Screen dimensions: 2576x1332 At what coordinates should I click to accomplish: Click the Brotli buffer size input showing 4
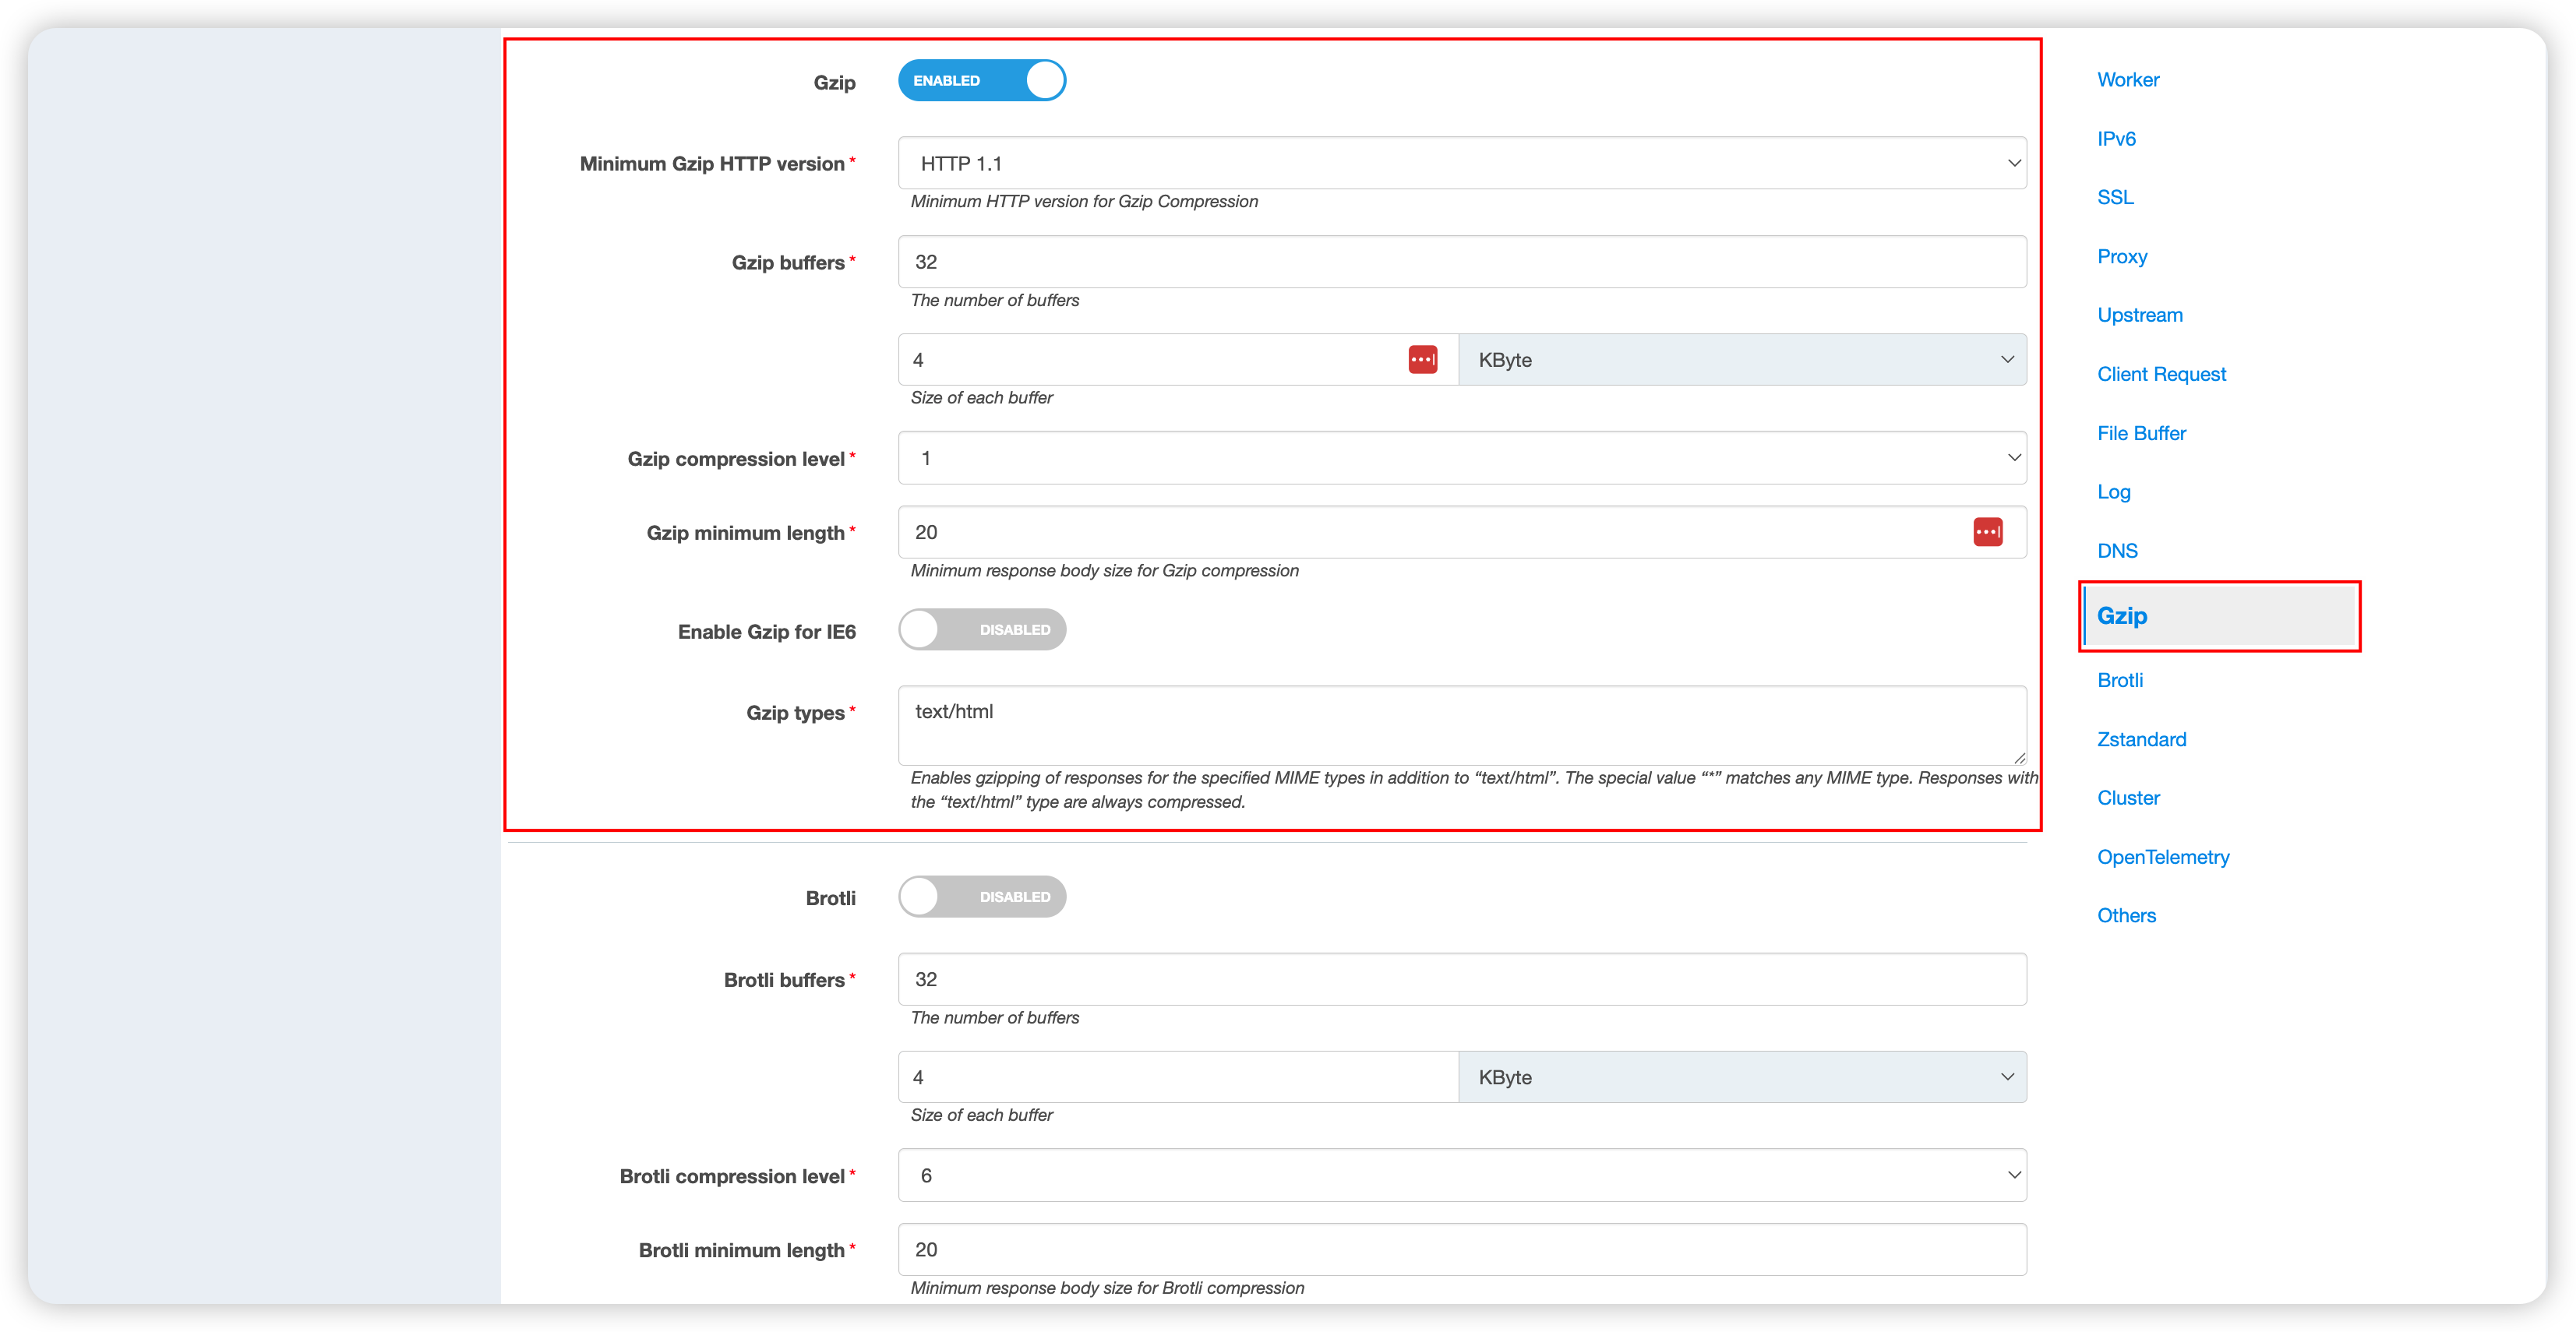[x=1178, y=1077]
